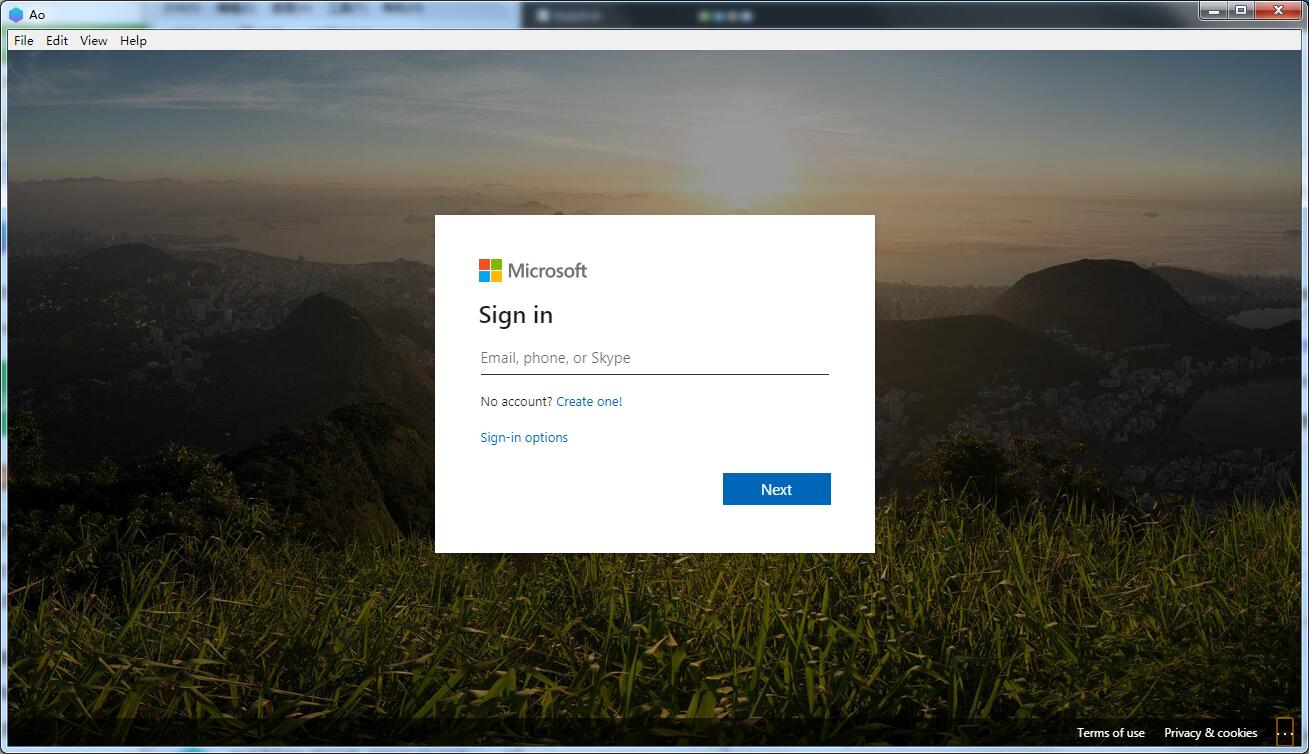Click the Ao window title text
1309x754 pixels.
pos(37,15)
